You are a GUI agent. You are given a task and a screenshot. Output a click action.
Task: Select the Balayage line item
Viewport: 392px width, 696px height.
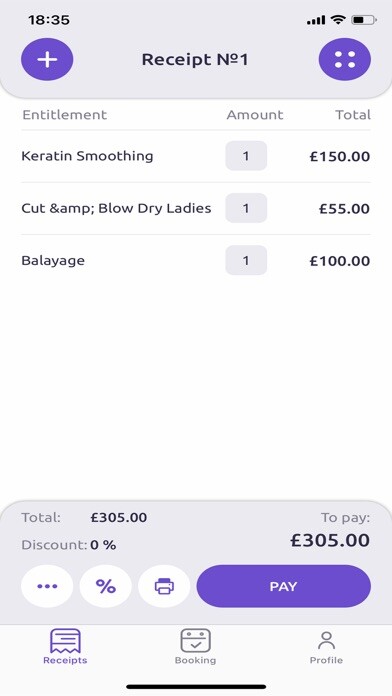click(x=196, y=261)
